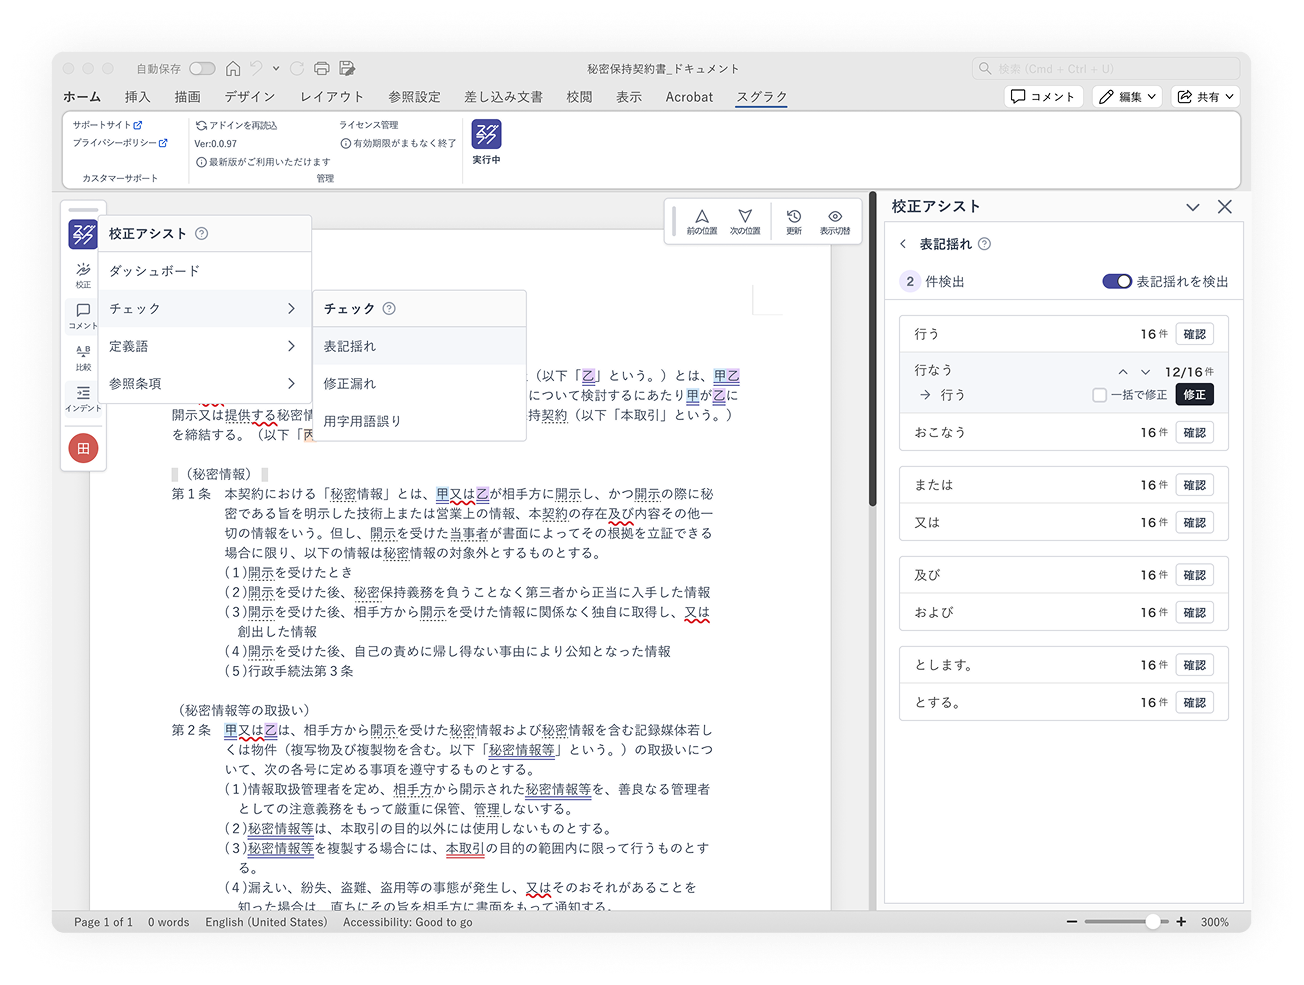Select 表記揺れ from the チェック menu

point(351,345)
